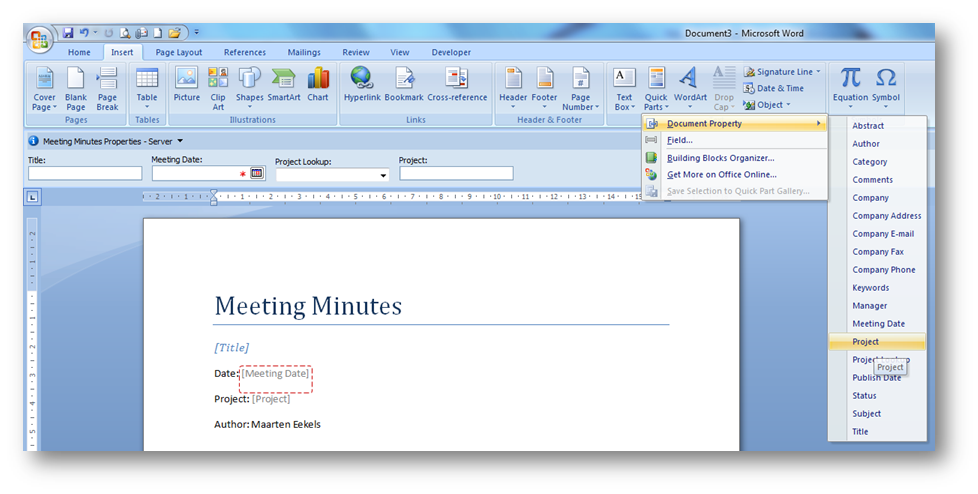The image size is (978, 494).
Task: Open Building Blocks Organizer...
Action: pyautogui.click(x=735, y=158)
